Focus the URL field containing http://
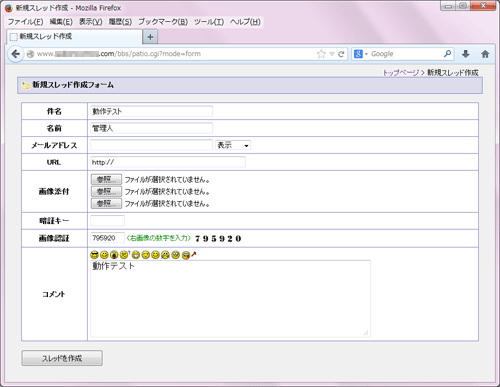500x387 pixels. 168,162
